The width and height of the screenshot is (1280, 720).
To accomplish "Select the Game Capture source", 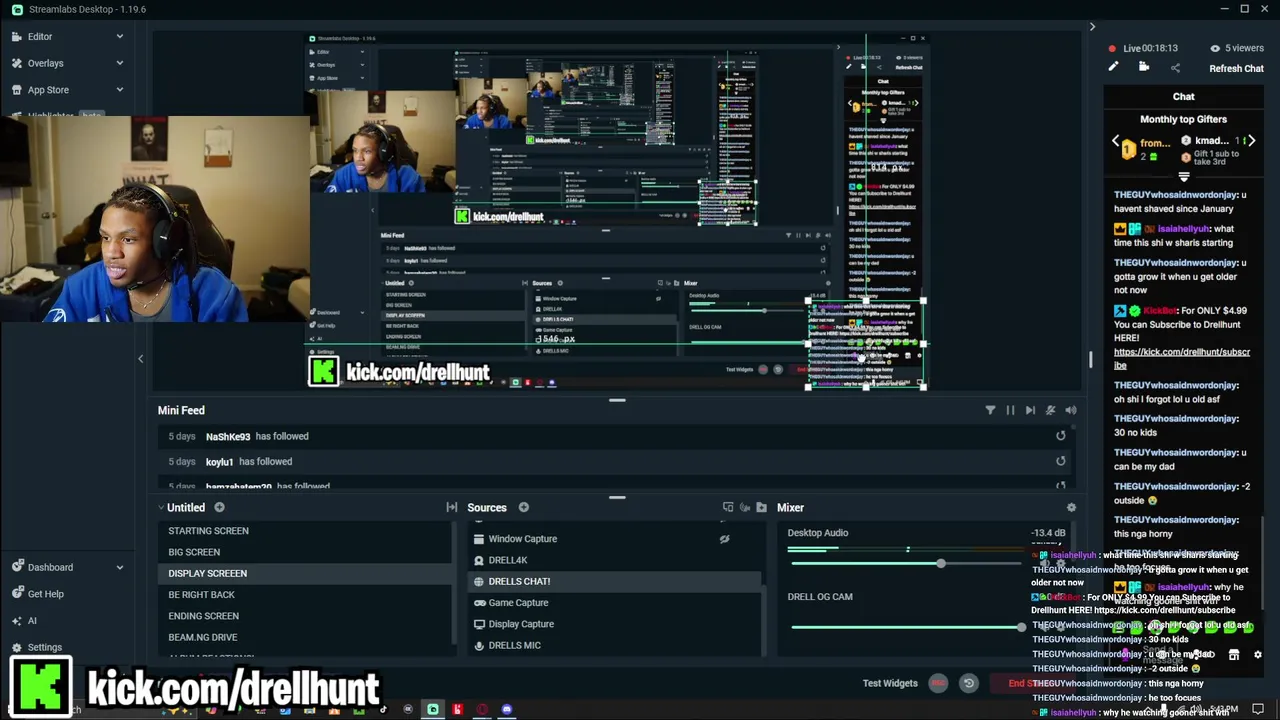I will coord(615,603).
